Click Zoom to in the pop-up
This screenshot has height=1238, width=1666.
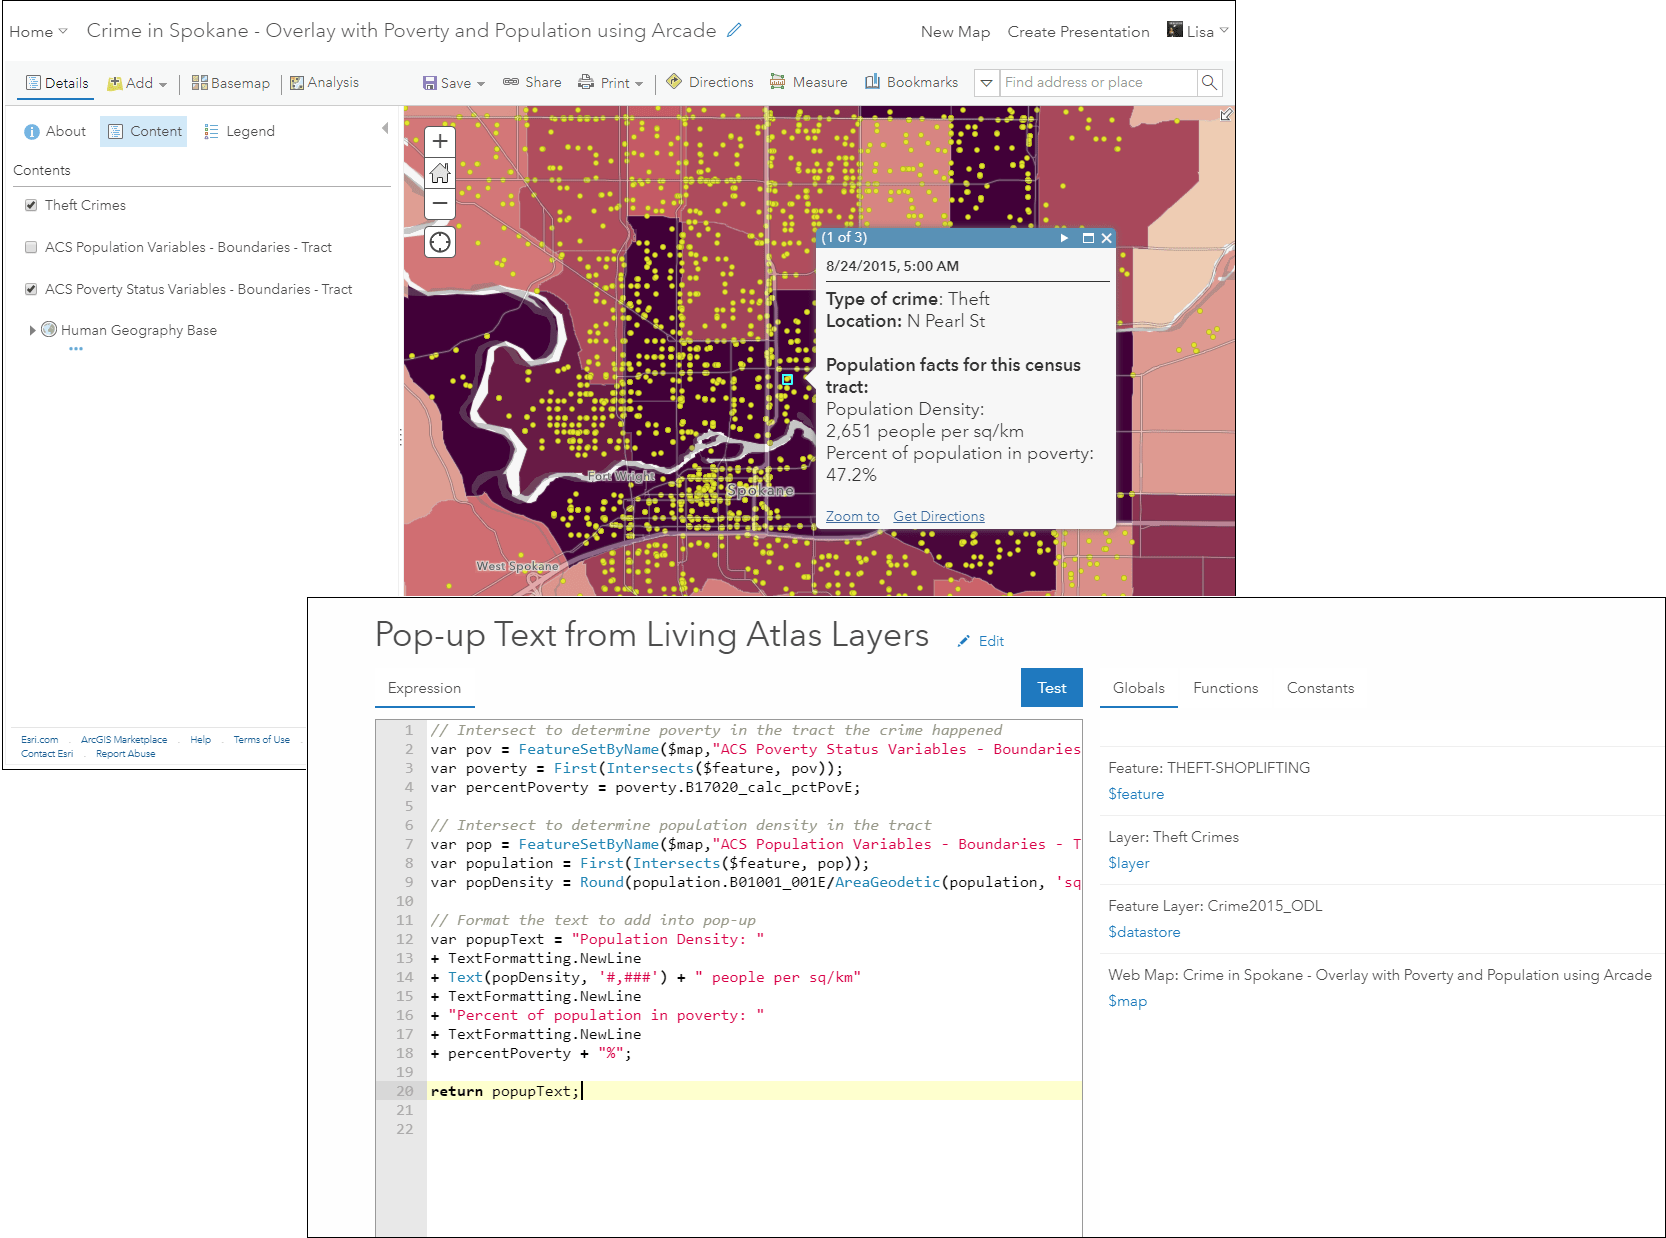(x=852, y=516)
